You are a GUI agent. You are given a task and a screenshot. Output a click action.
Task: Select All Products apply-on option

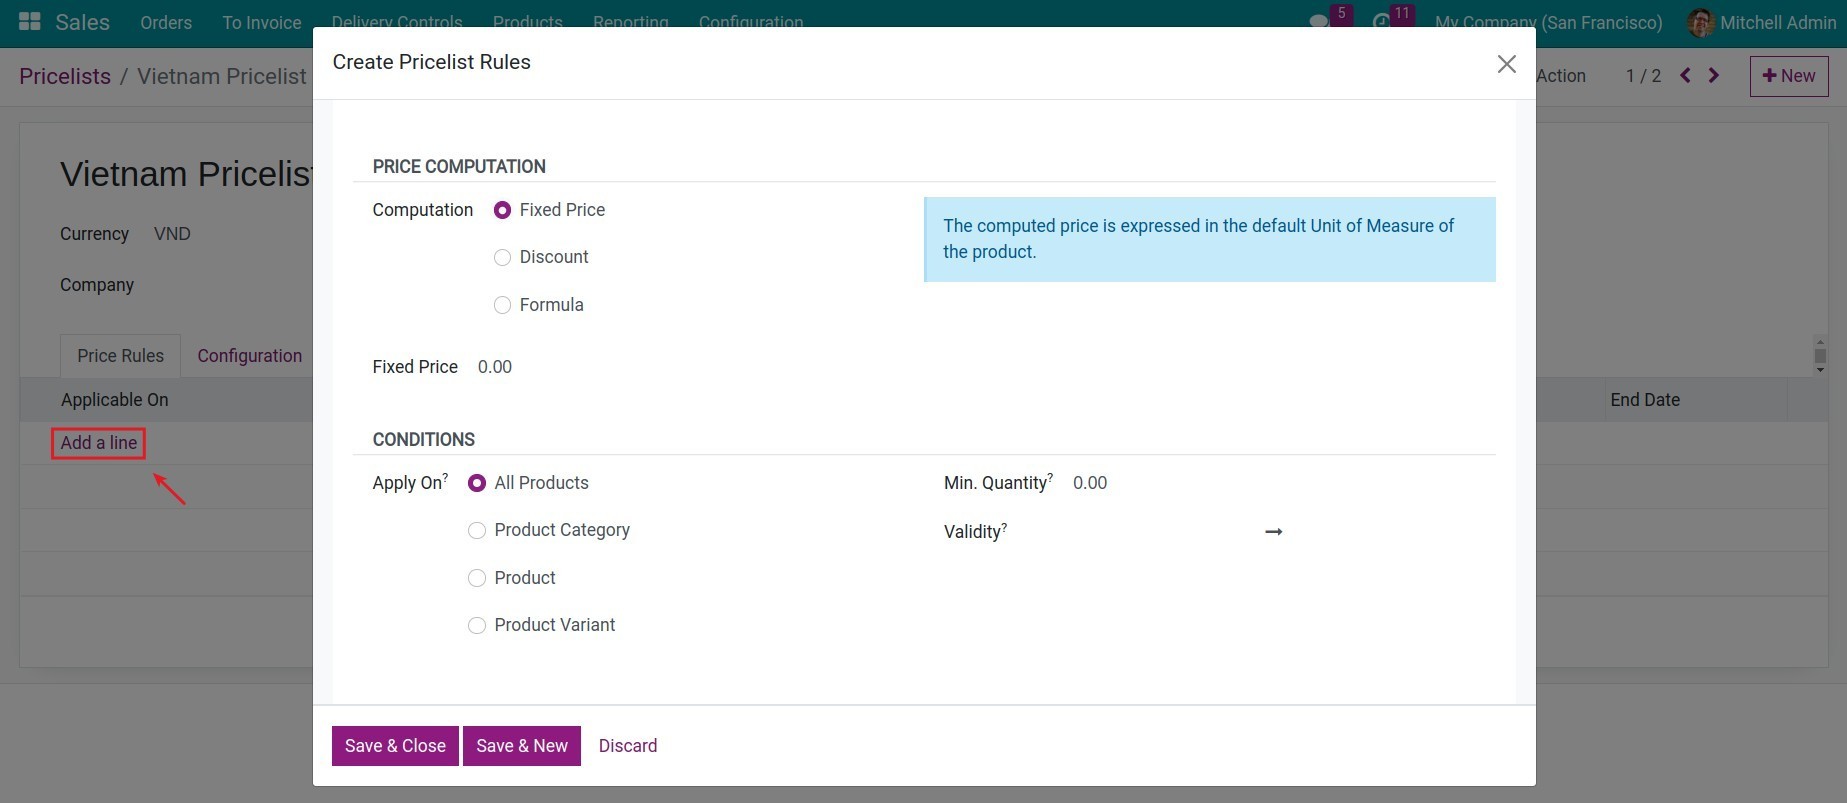[477, 483]
